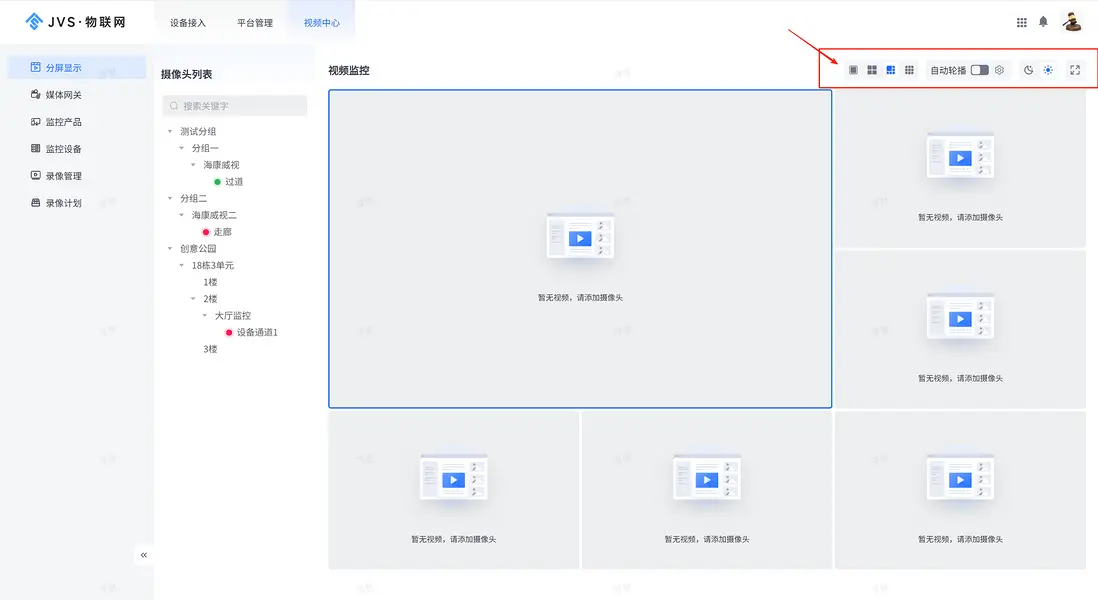Click the 录像计划 sidebar icon
This screenshot has width=1098, height=600.
point(36,202)
